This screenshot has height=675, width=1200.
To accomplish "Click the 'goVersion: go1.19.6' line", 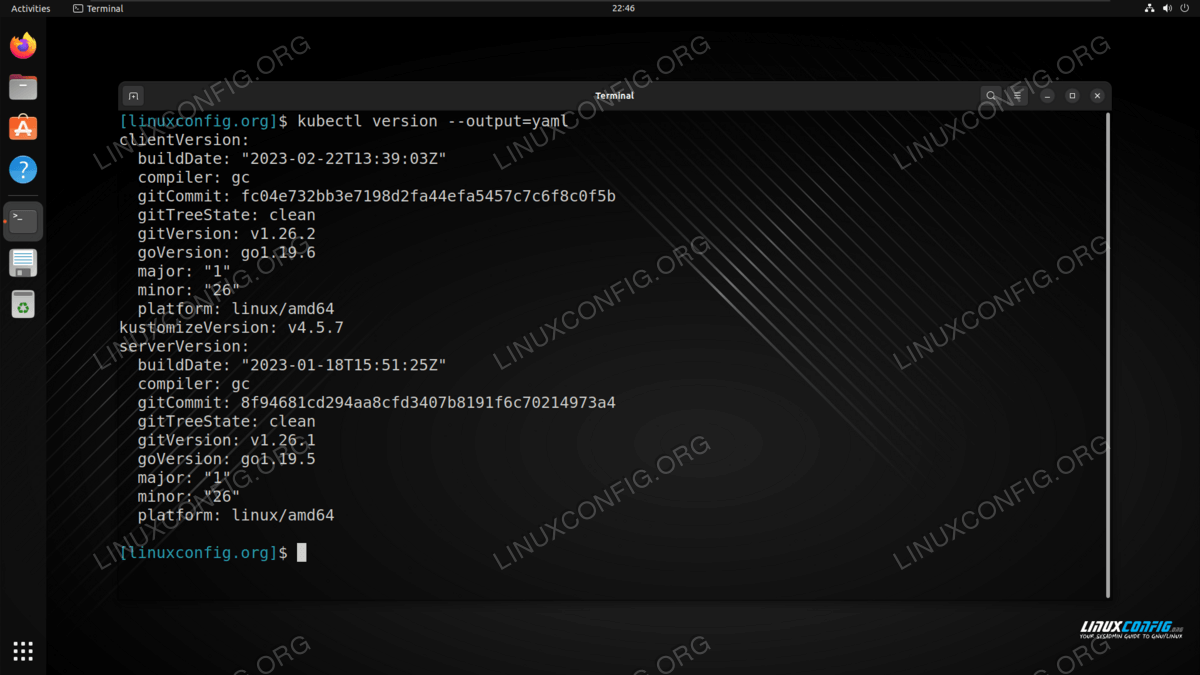I will coord(227,253).
